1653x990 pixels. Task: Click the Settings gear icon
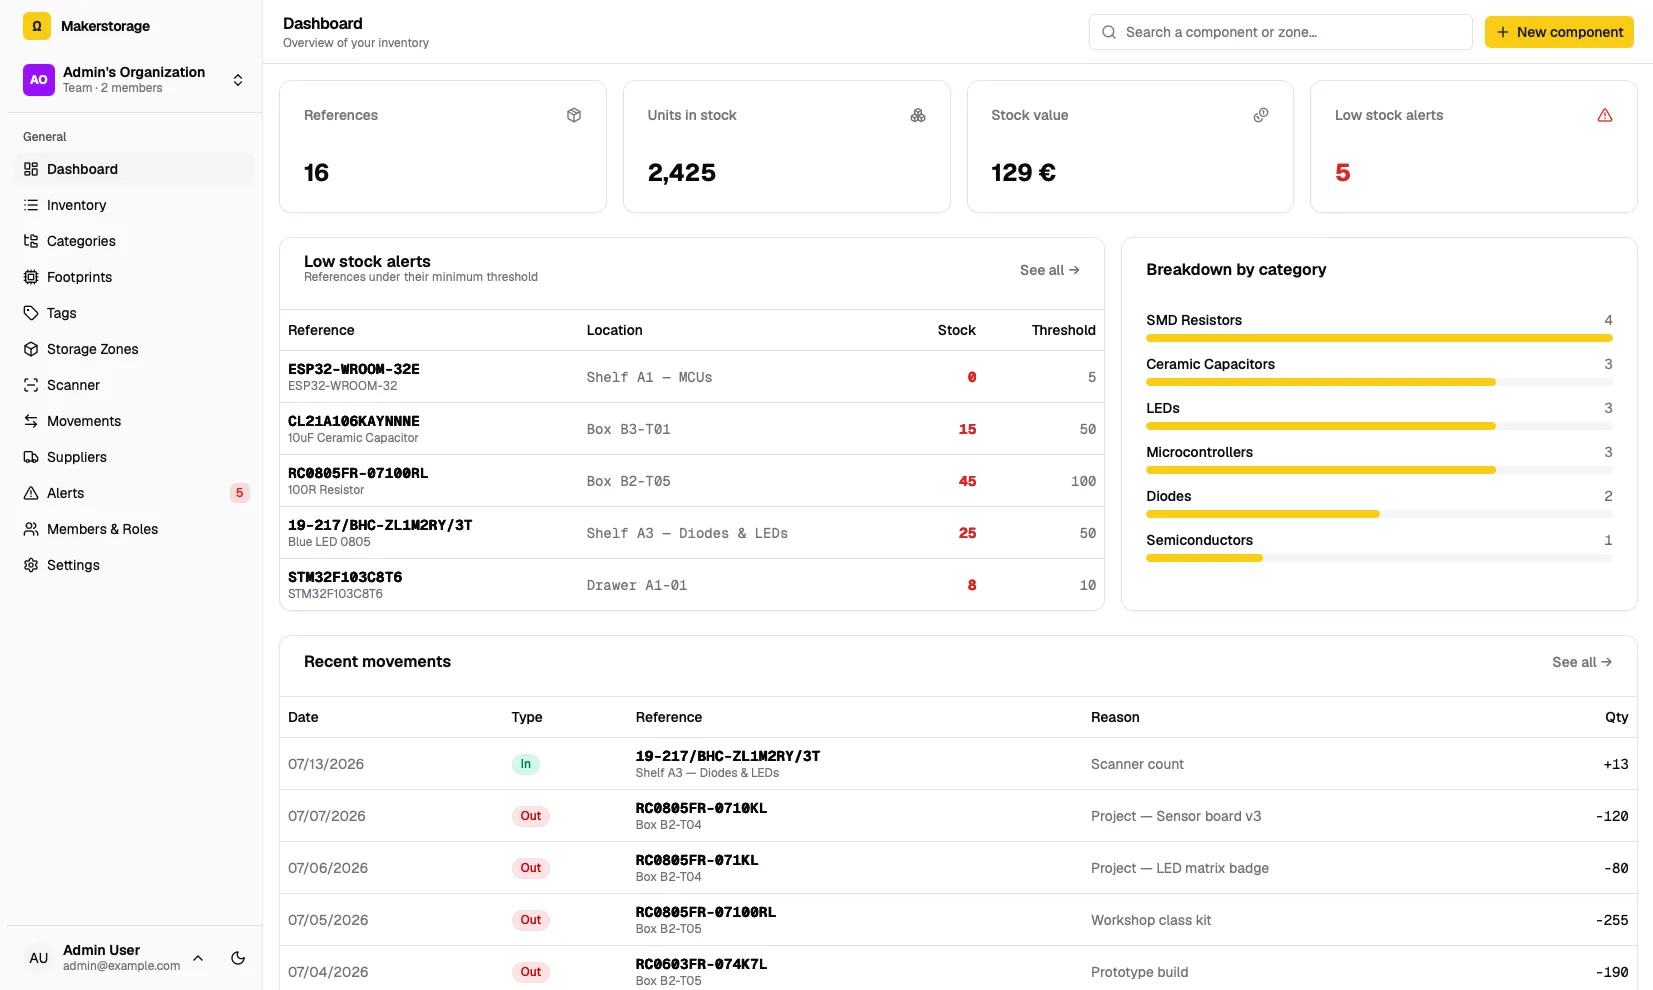click(31, 565)
